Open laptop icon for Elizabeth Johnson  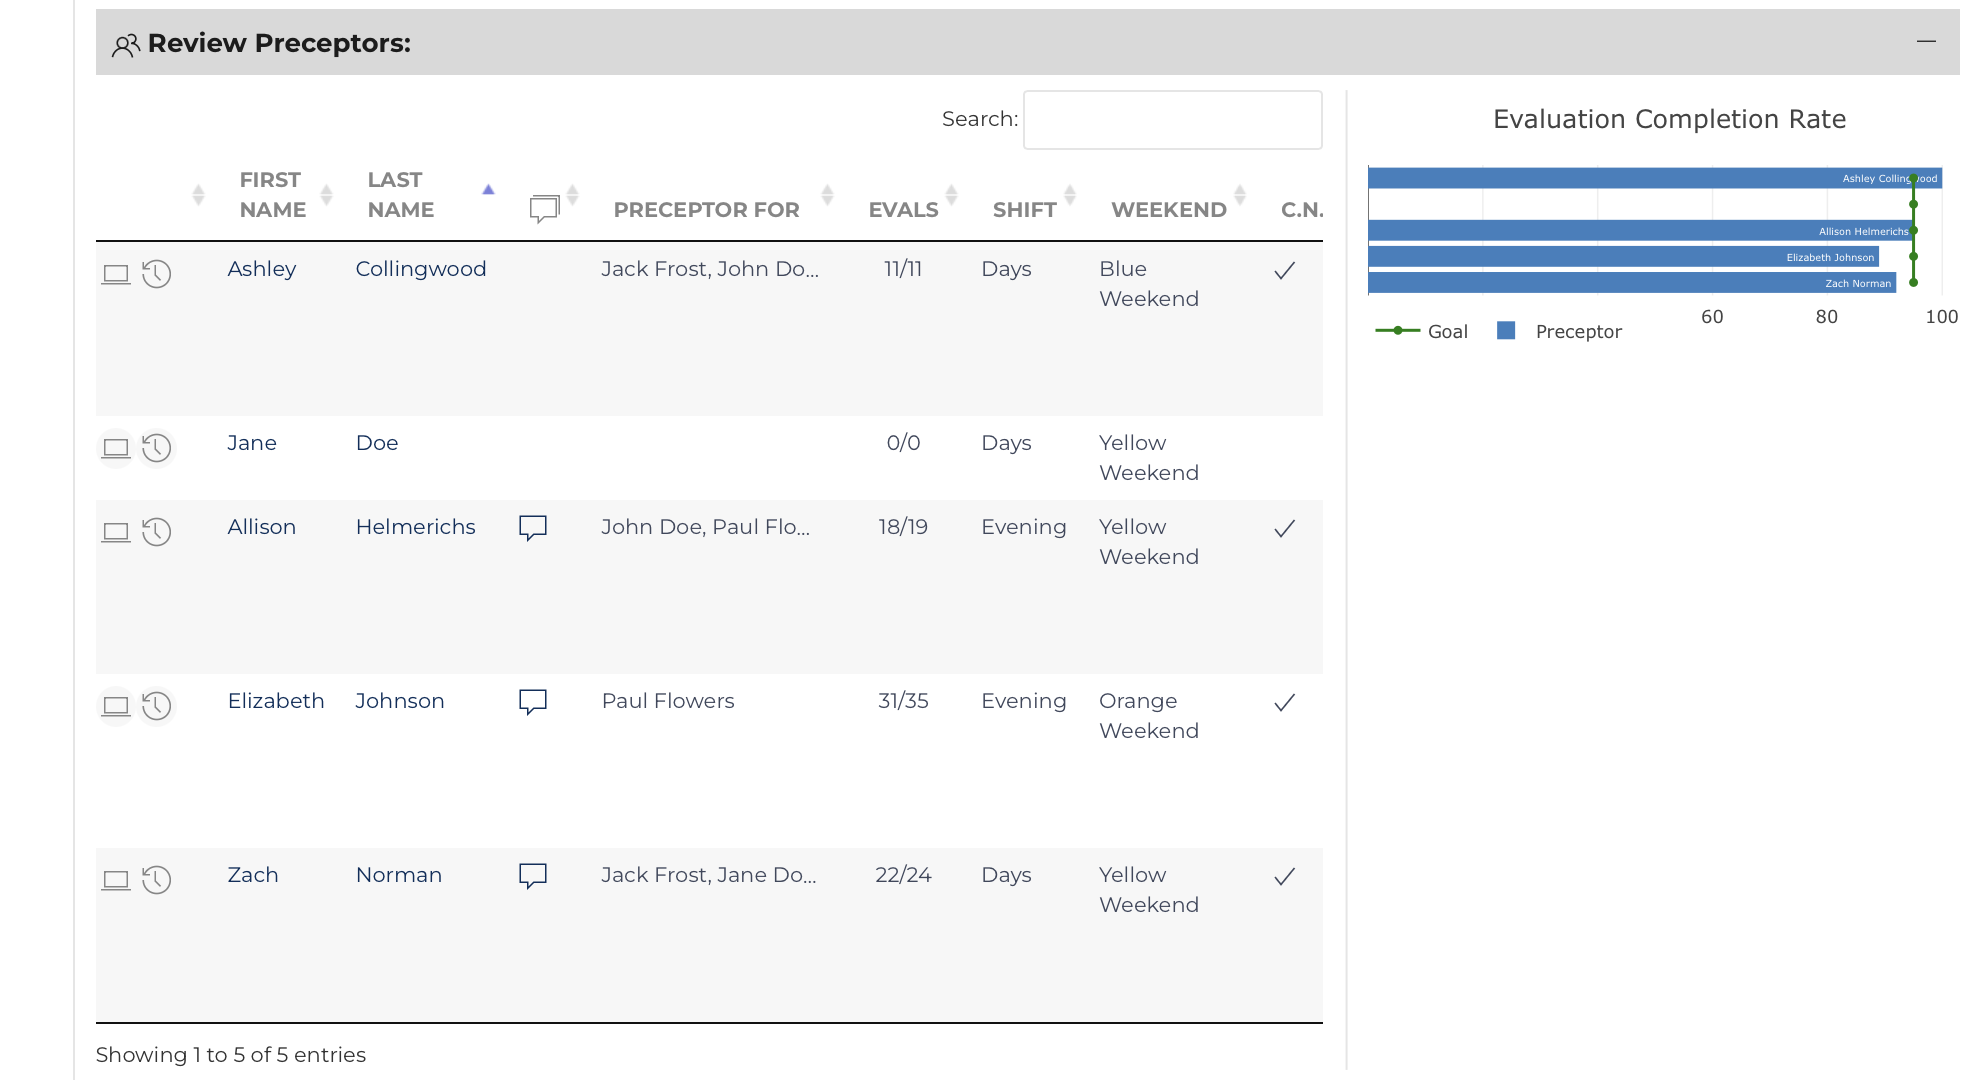[x=116, y=706]
